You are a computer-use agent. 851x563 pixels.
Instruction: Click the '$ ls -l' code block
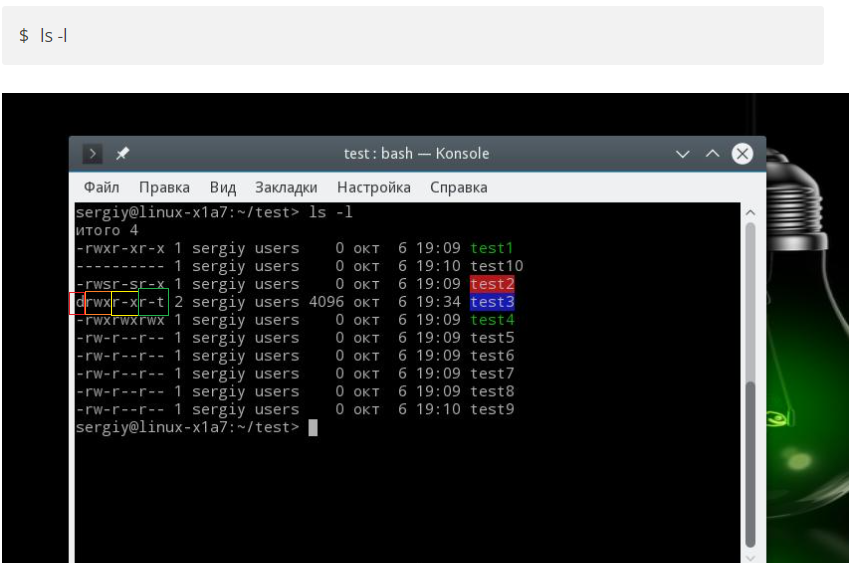(412, 35)
